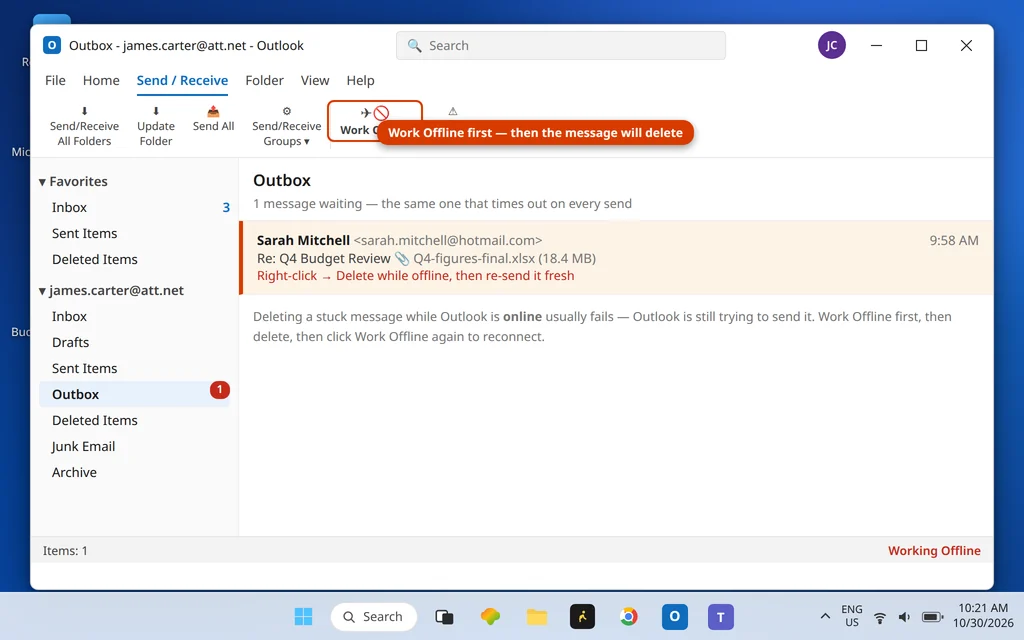Click the Outbox heading
The height and width of the screenshot is (640, 1024).
click(281, 180)
